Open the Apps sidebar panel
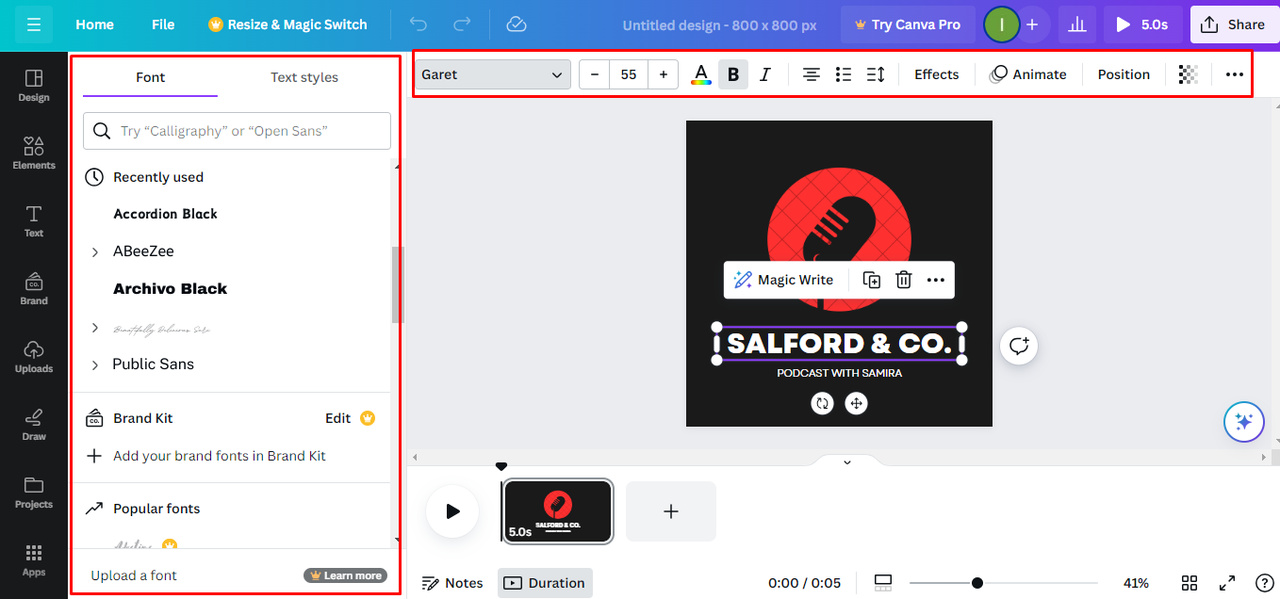Screen dimensions: 1280x599 tap(34, 560)
